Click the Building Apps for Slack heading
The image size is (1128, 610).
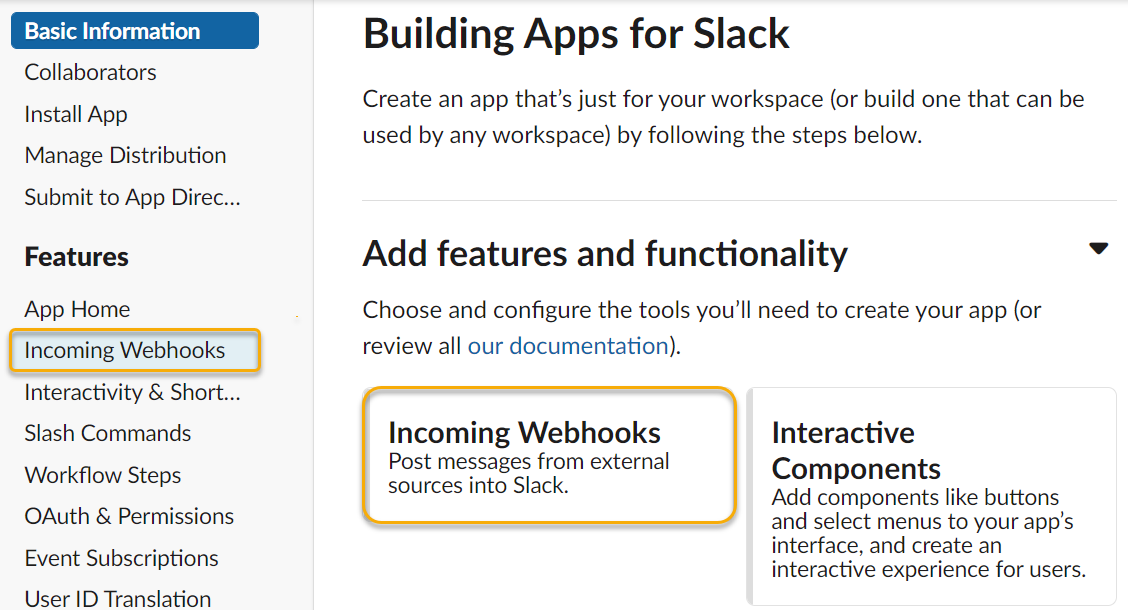tap(576, 34)
